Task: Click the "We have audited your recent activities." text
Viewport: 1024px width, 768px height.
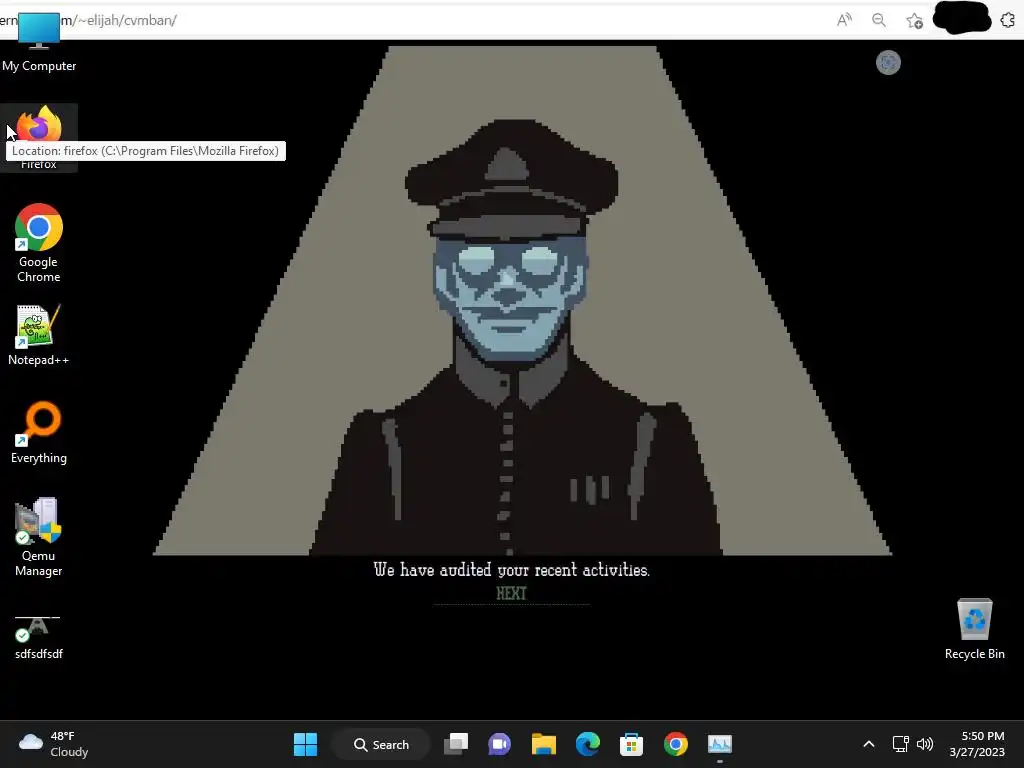Action: coord(511,570)
